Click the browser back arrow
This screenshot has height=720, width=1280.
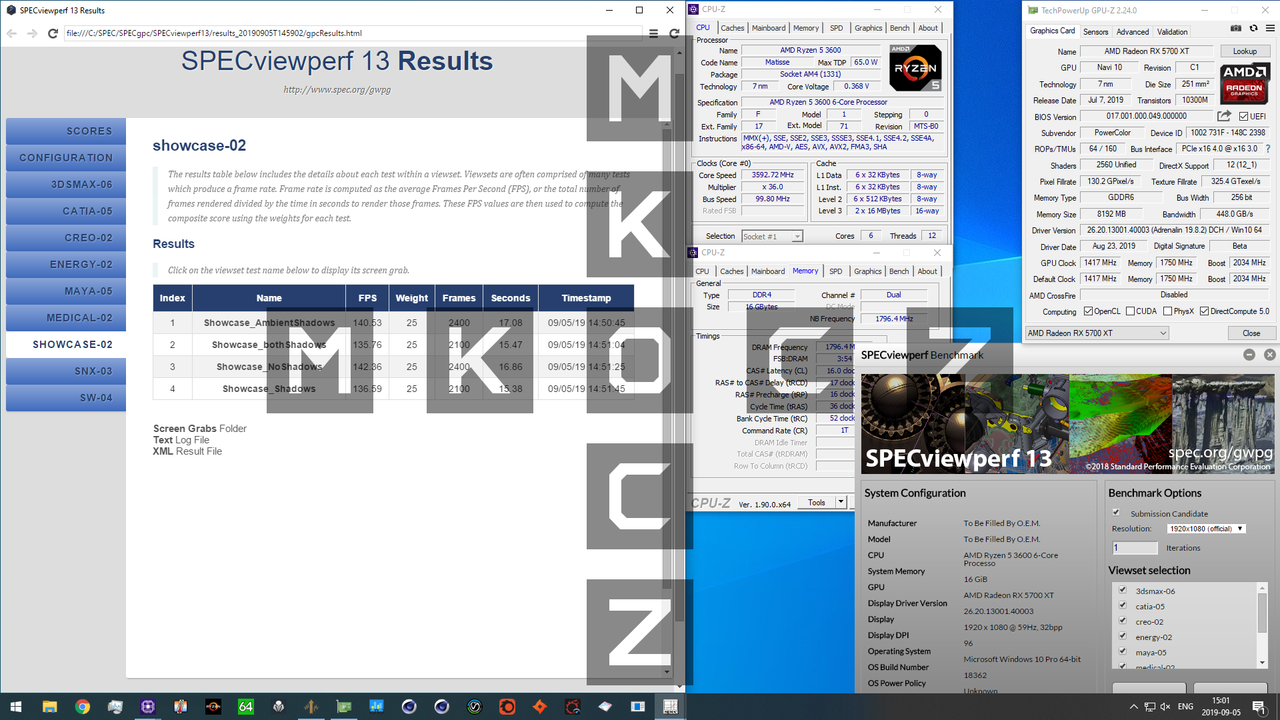pos(12,33)
